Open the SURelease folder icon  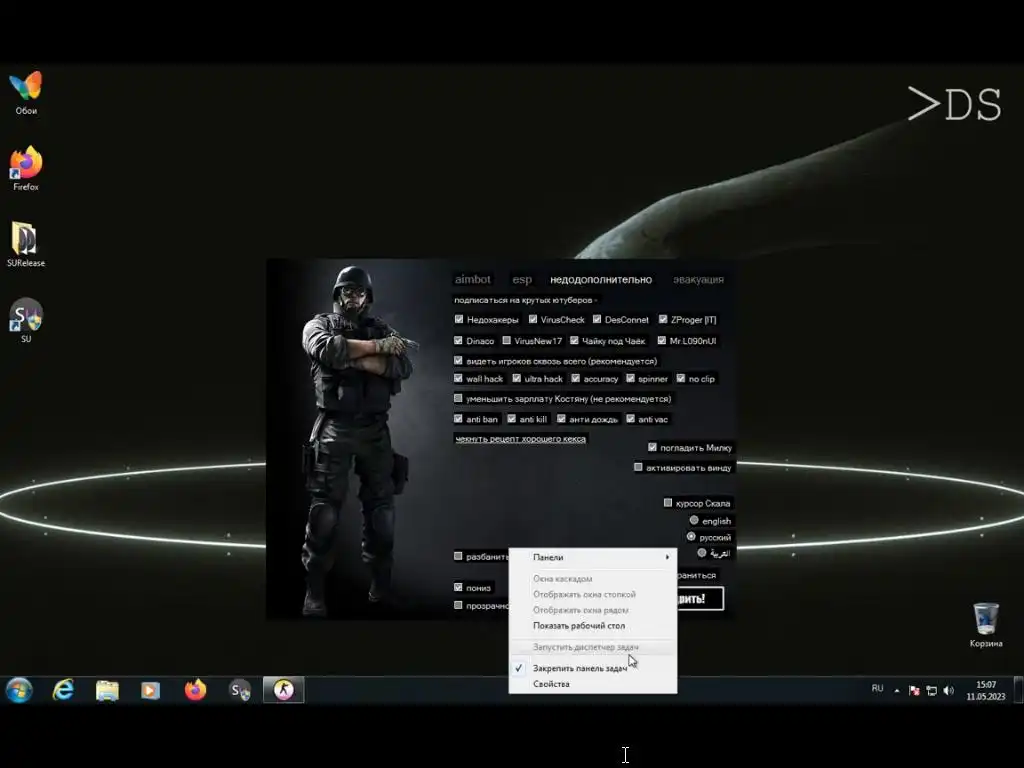pyautogui.click(x=26, y=244)
